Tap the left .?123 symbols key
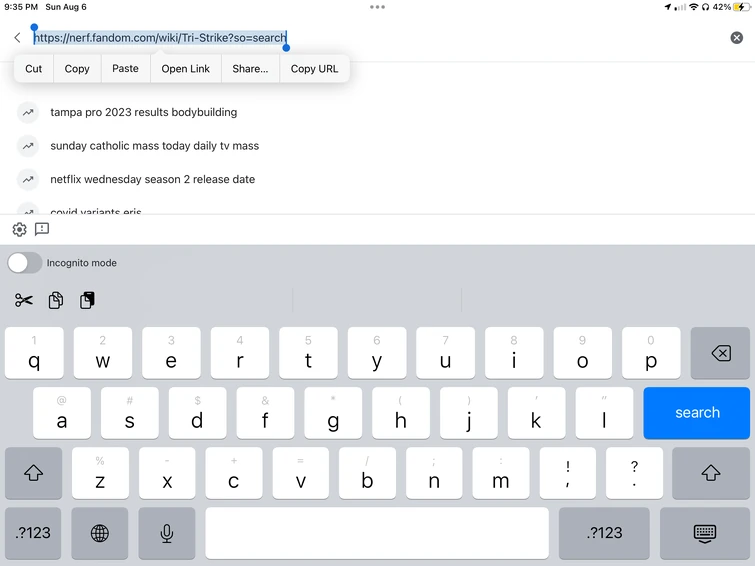Viewport: 755px width, 566px height. coord(33,533)
